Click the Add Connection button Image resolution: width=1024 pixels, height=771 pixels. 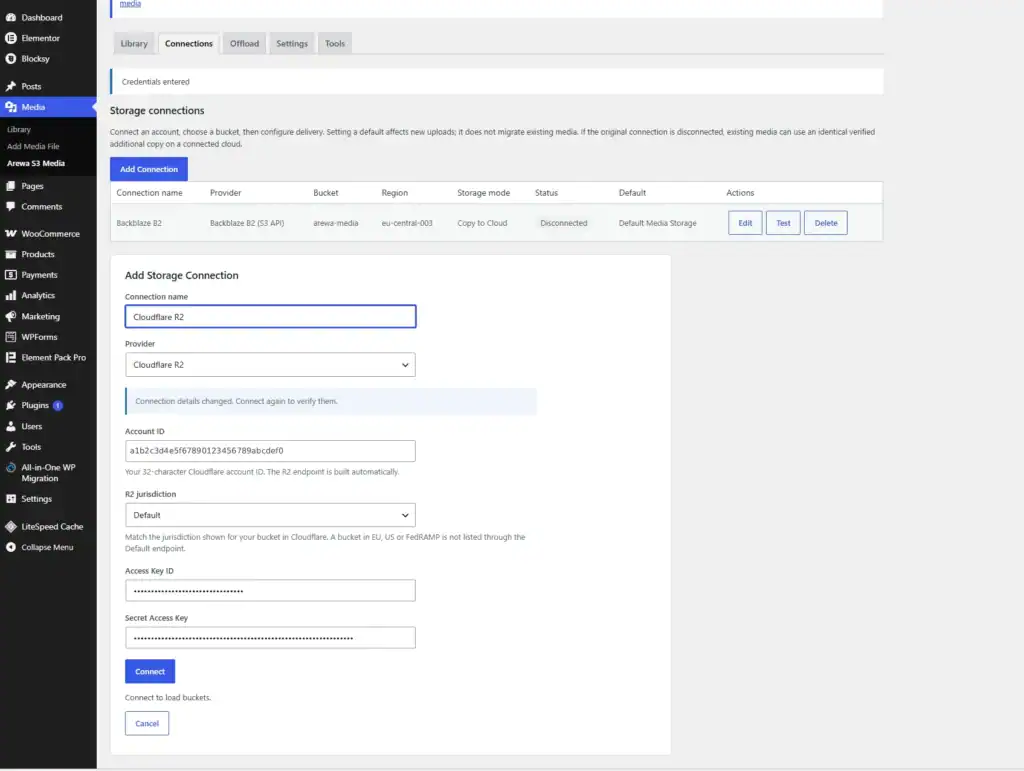(149, 169)
